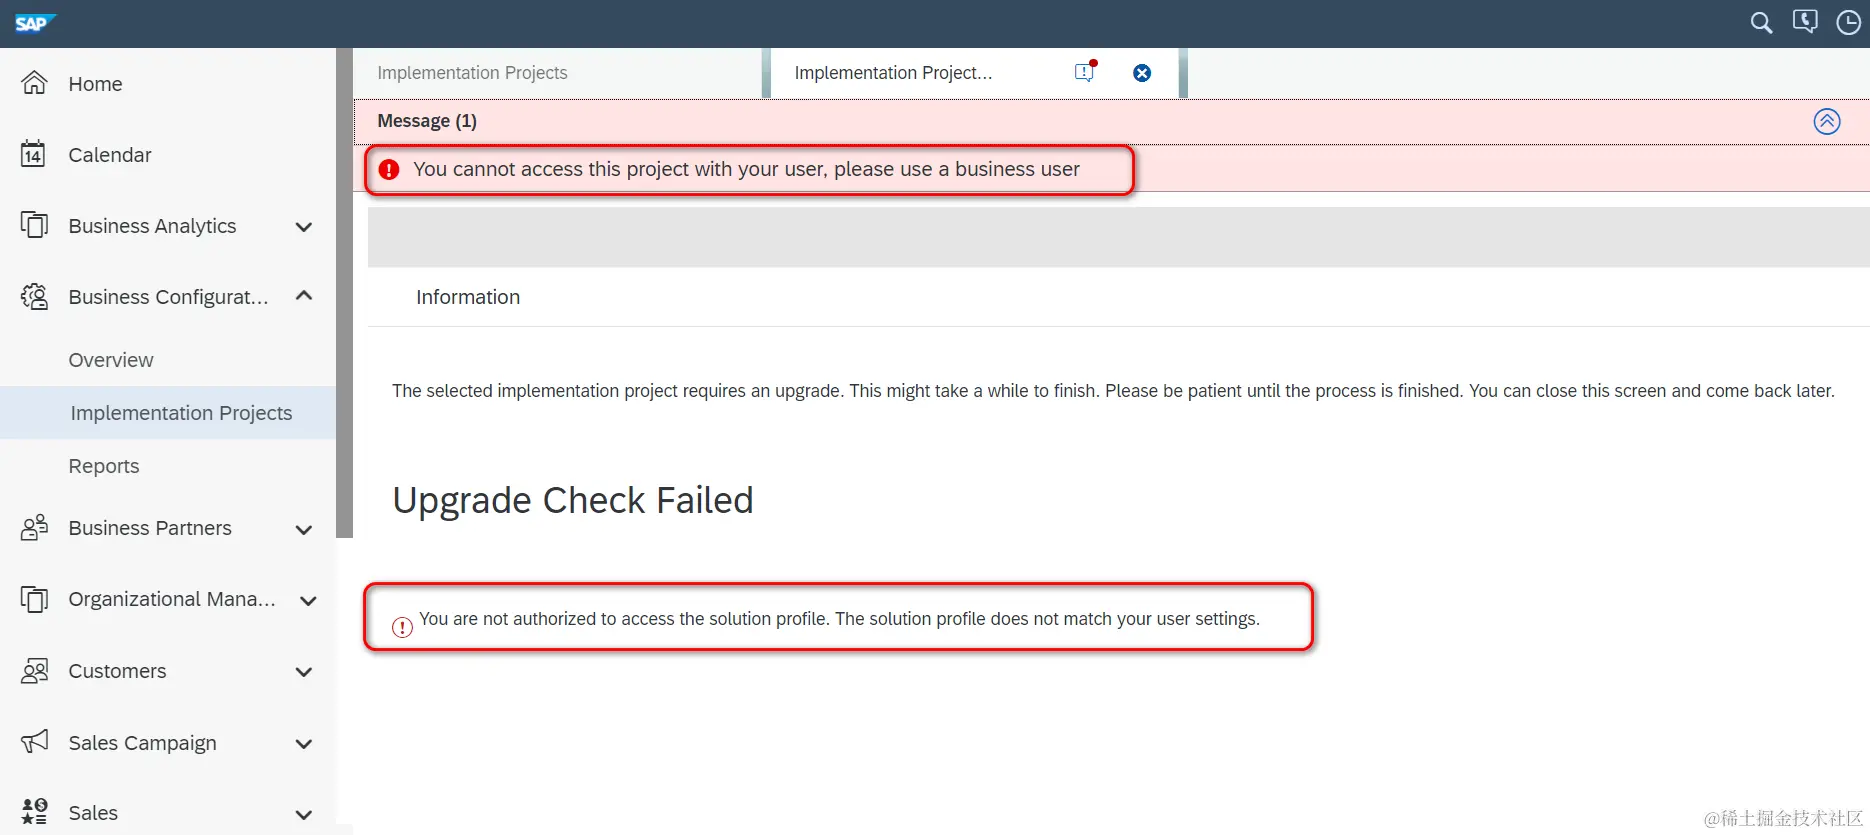Open Customers menu item
Viewport: 1870px width, 835px height.
tap(117, 671)
